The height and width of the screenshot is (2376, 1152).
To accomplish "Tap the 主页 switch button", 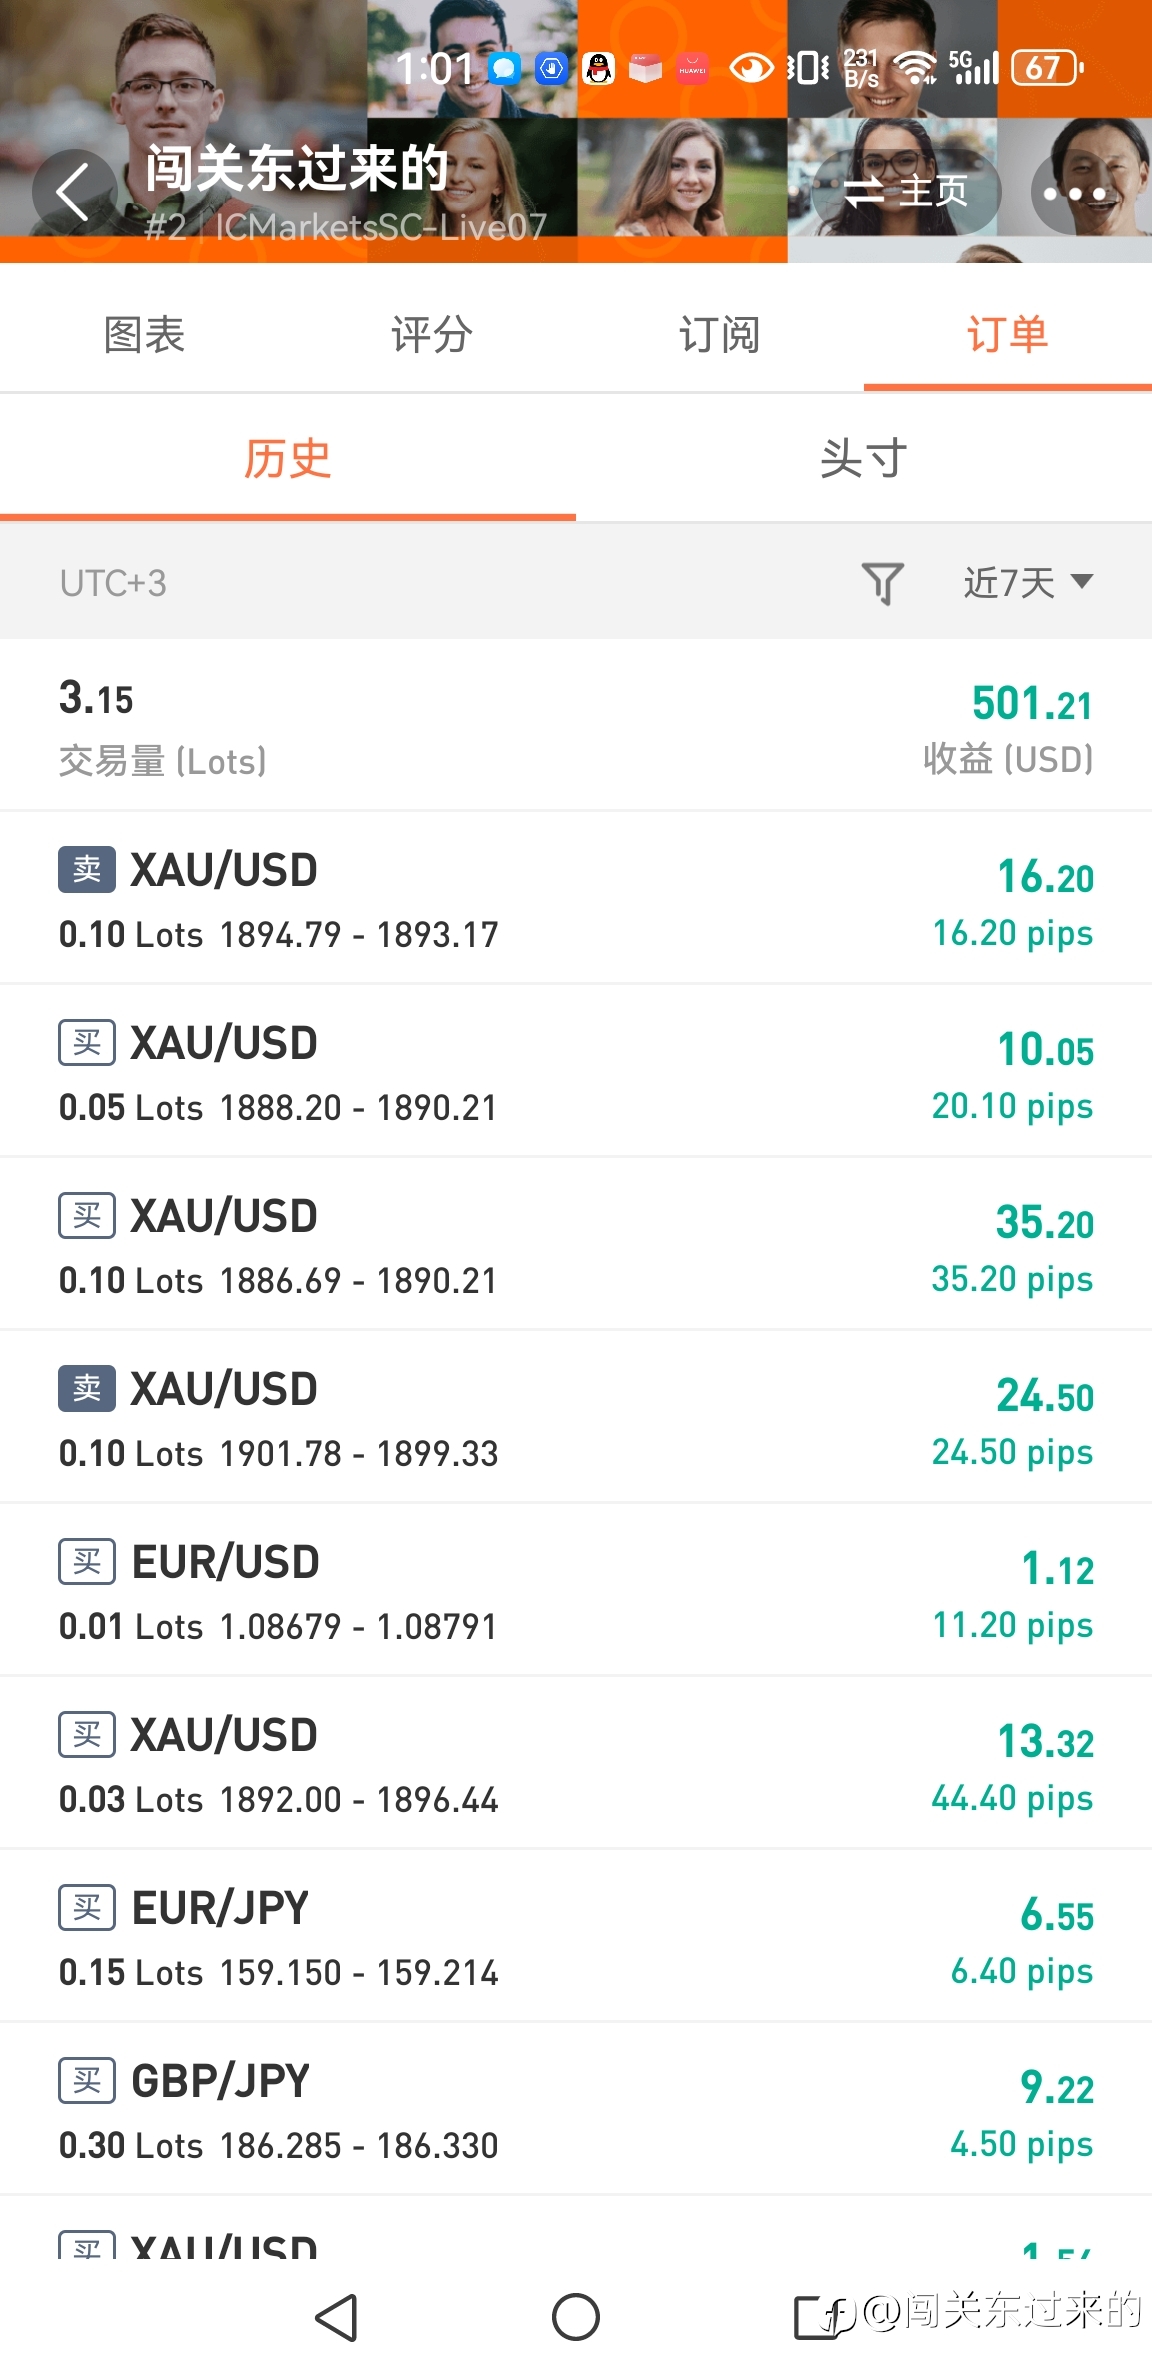I will click(x=905, y=191).
